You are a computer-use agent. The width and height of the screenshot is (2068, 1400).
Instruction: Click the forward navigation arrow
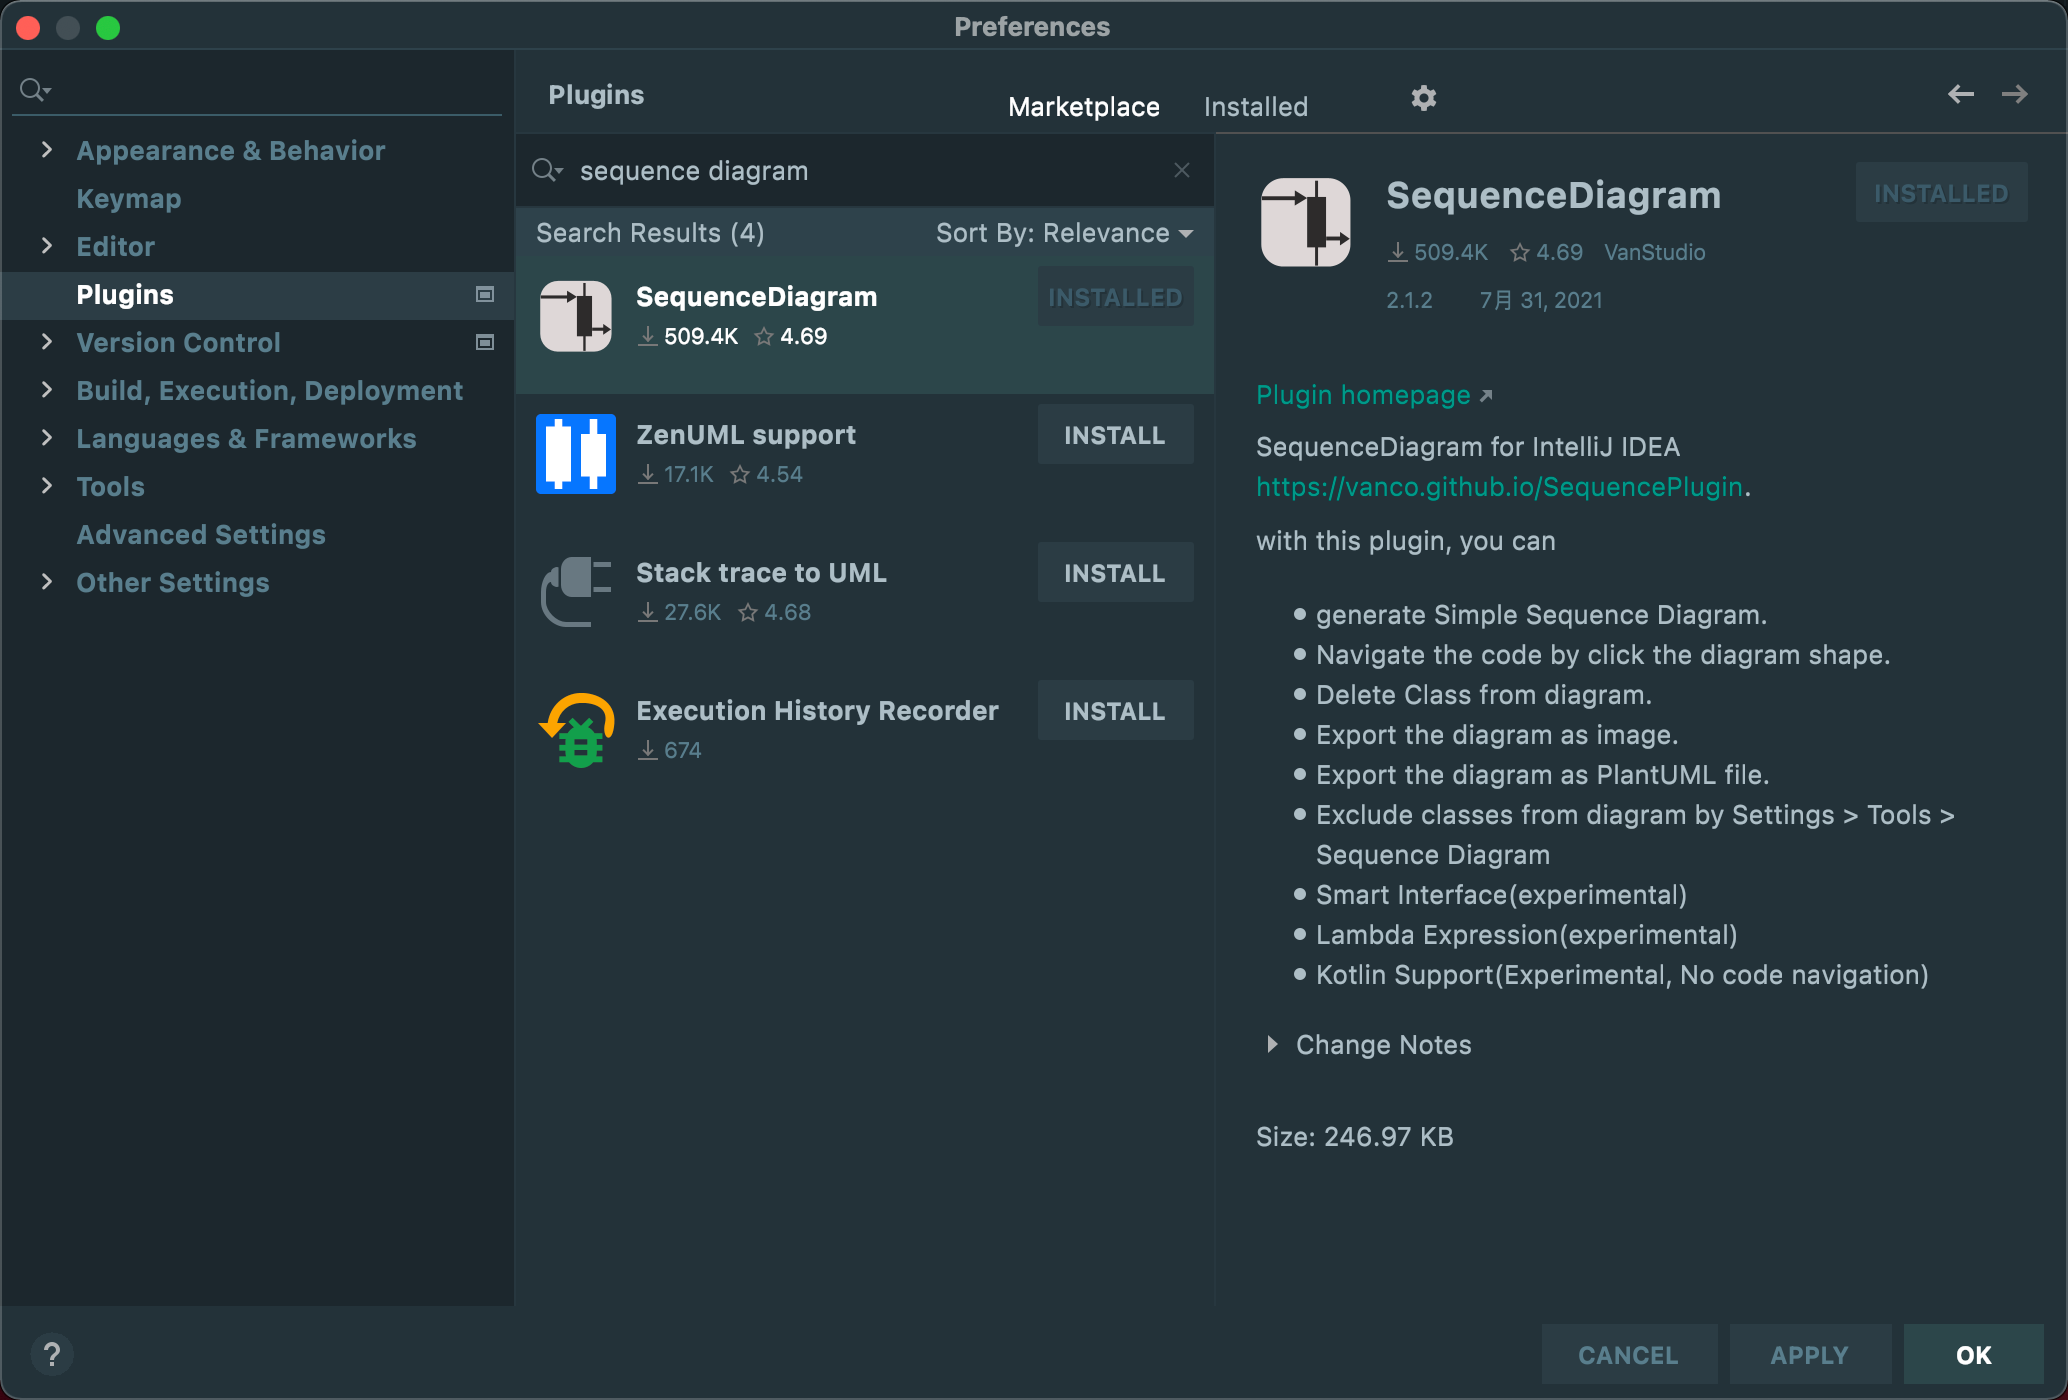(2014, 94)
